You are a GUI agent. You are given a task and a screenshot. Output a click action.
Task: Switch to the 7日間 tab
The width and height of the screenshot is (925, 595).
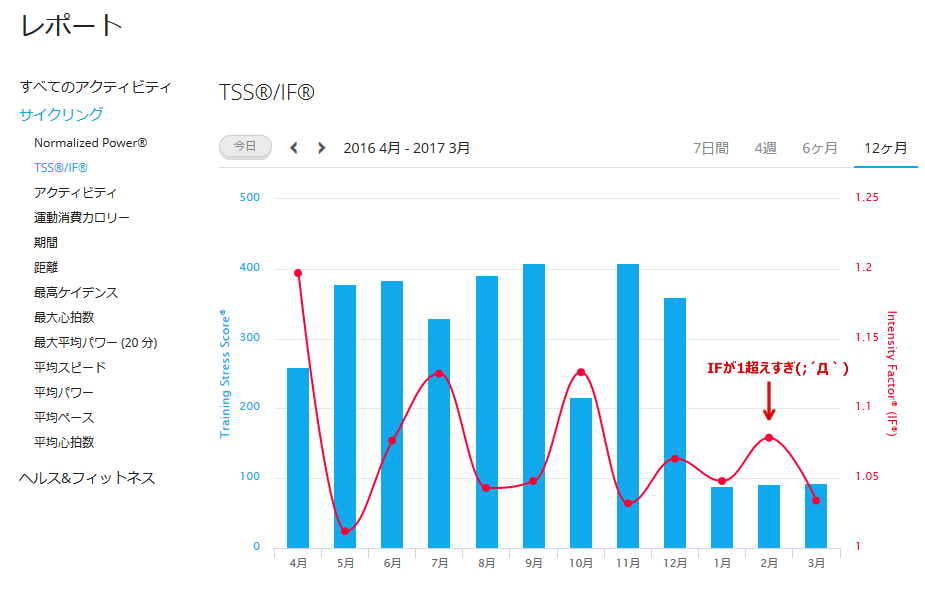pyautogui.click(x=710, y=148)
